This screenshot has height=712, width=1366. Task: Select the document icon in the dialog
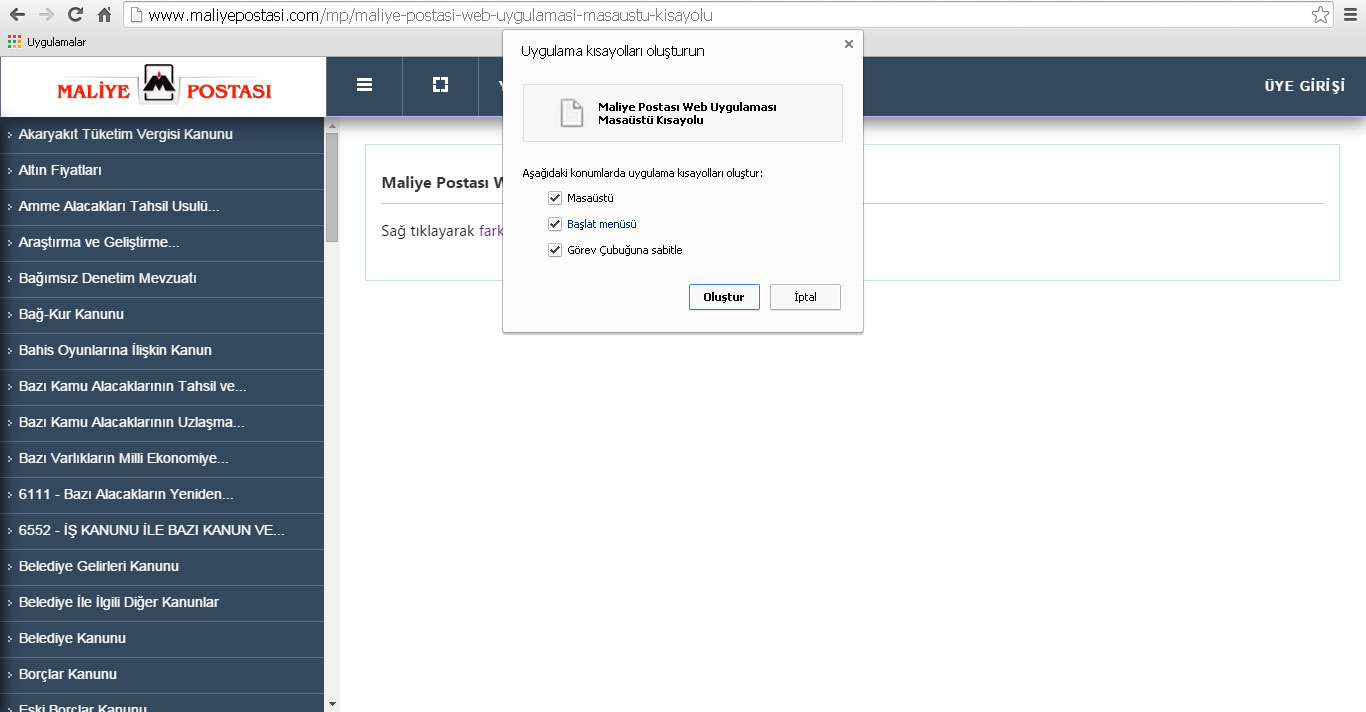tap(571, 113)
